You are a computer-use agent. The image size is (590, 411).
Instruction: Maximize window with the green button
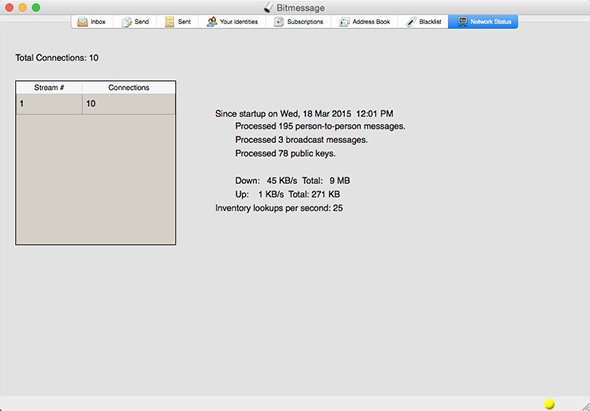tap(36, 8)
